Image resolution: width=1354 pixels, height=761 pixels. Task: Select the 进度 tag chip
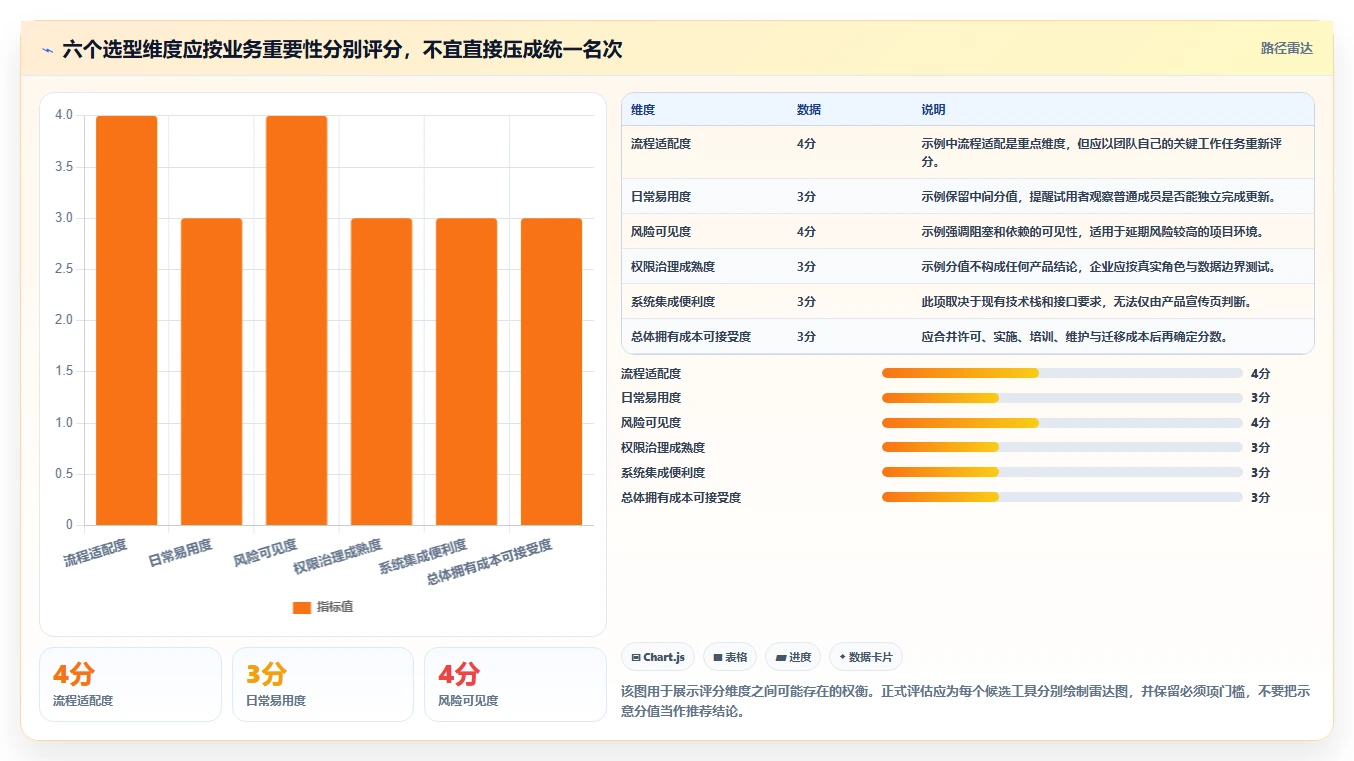tap(793, 657)
